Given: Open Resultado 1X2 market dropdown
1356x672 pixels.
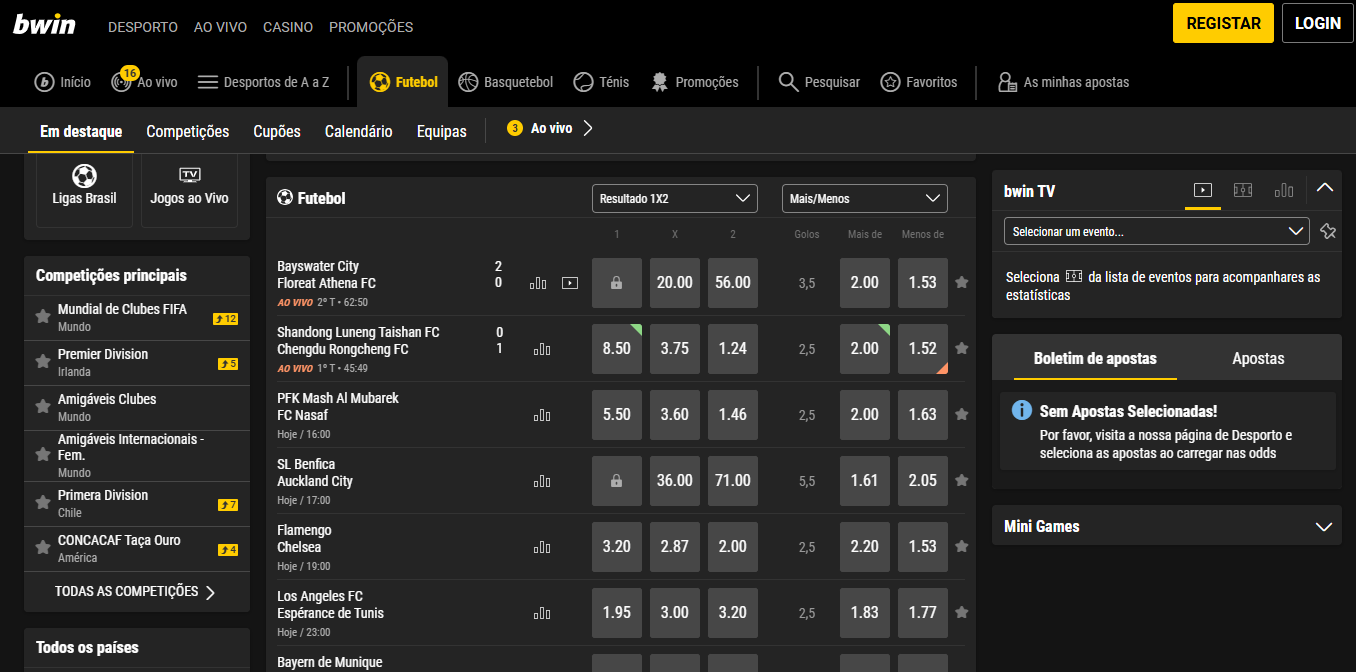Looking at the screenshot, I should 675,199.
